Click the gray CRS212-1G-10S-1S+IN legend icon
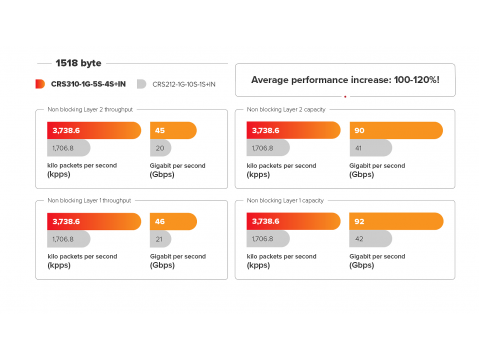The height and width of the screenshot is (360, 480). [x=142, y=84]
